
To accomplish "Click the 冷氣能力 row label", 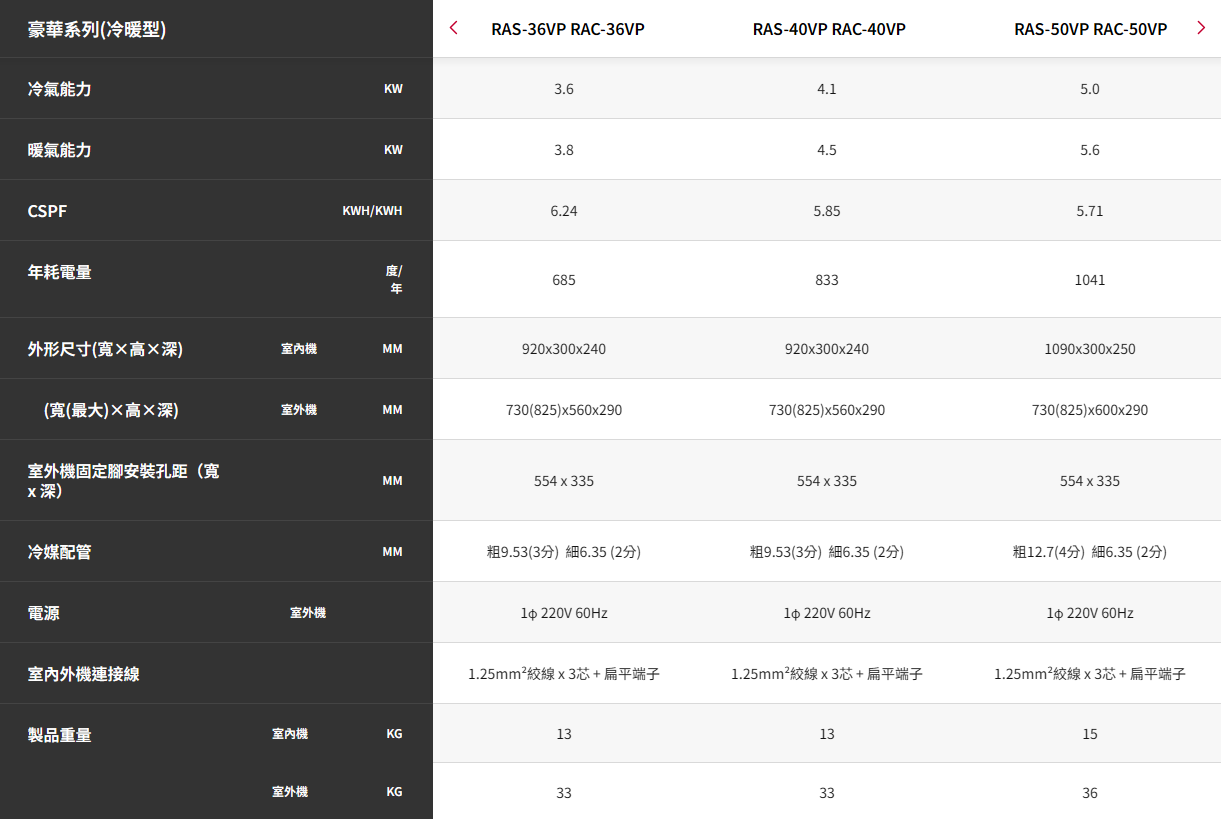I will [x=60, y=89].
